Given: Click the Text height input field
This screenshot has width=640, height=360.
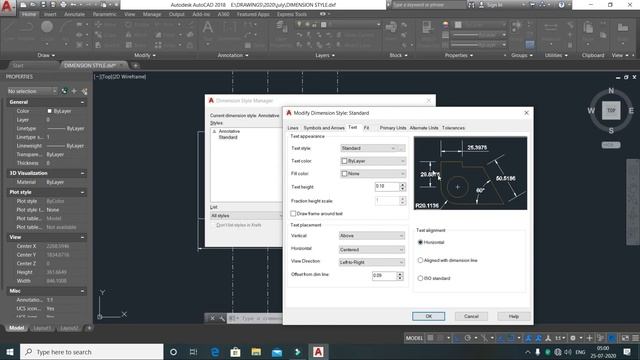Looking at the screenshot, I should pos(387,187).
